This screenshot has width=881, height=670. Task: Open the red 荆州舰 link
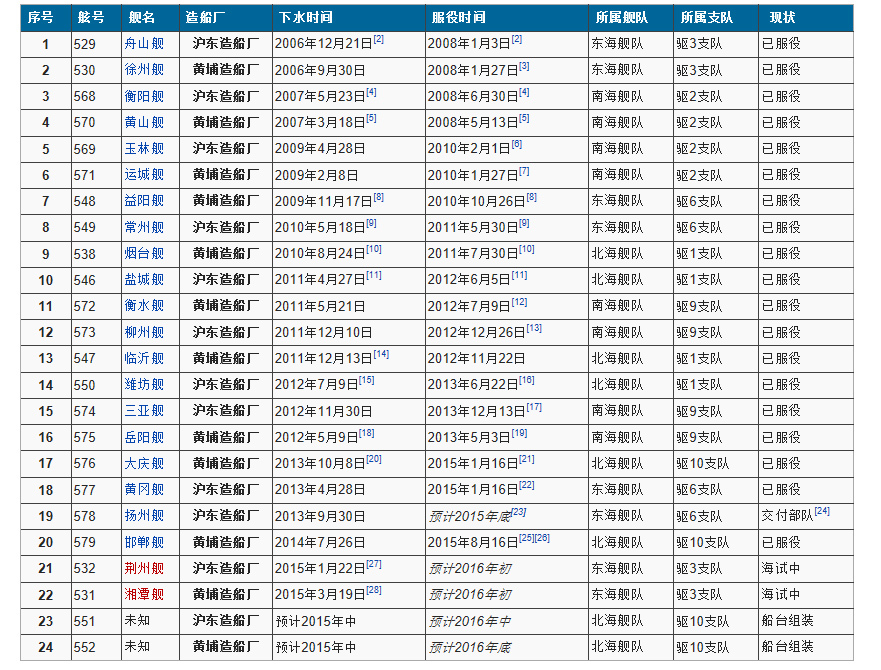pyautogui.click(x=144, y=568)
